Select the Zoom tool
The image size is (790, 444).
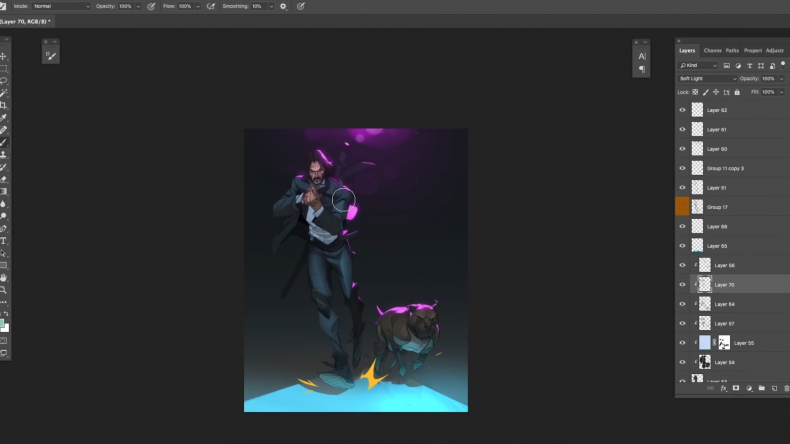(4, 290)
